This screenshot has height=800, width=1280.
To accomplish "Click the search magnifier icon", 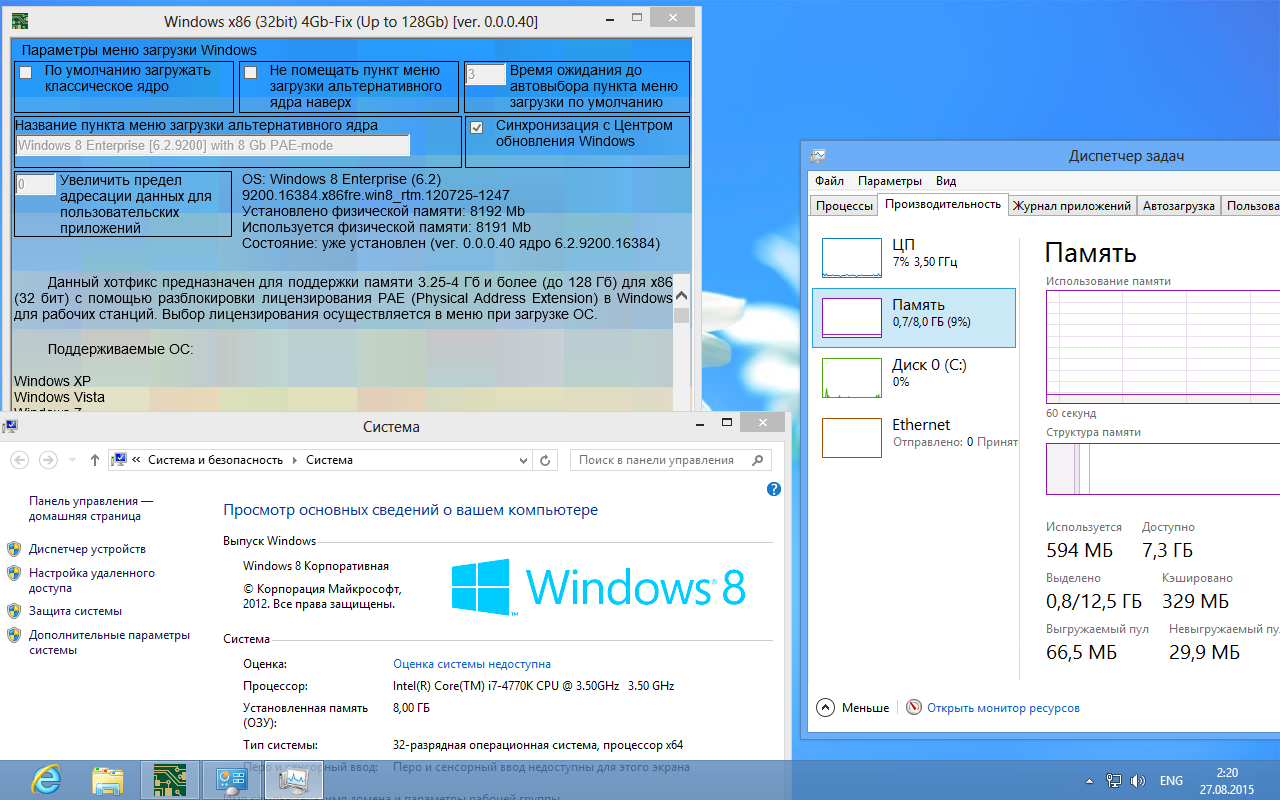I will 757,460.
